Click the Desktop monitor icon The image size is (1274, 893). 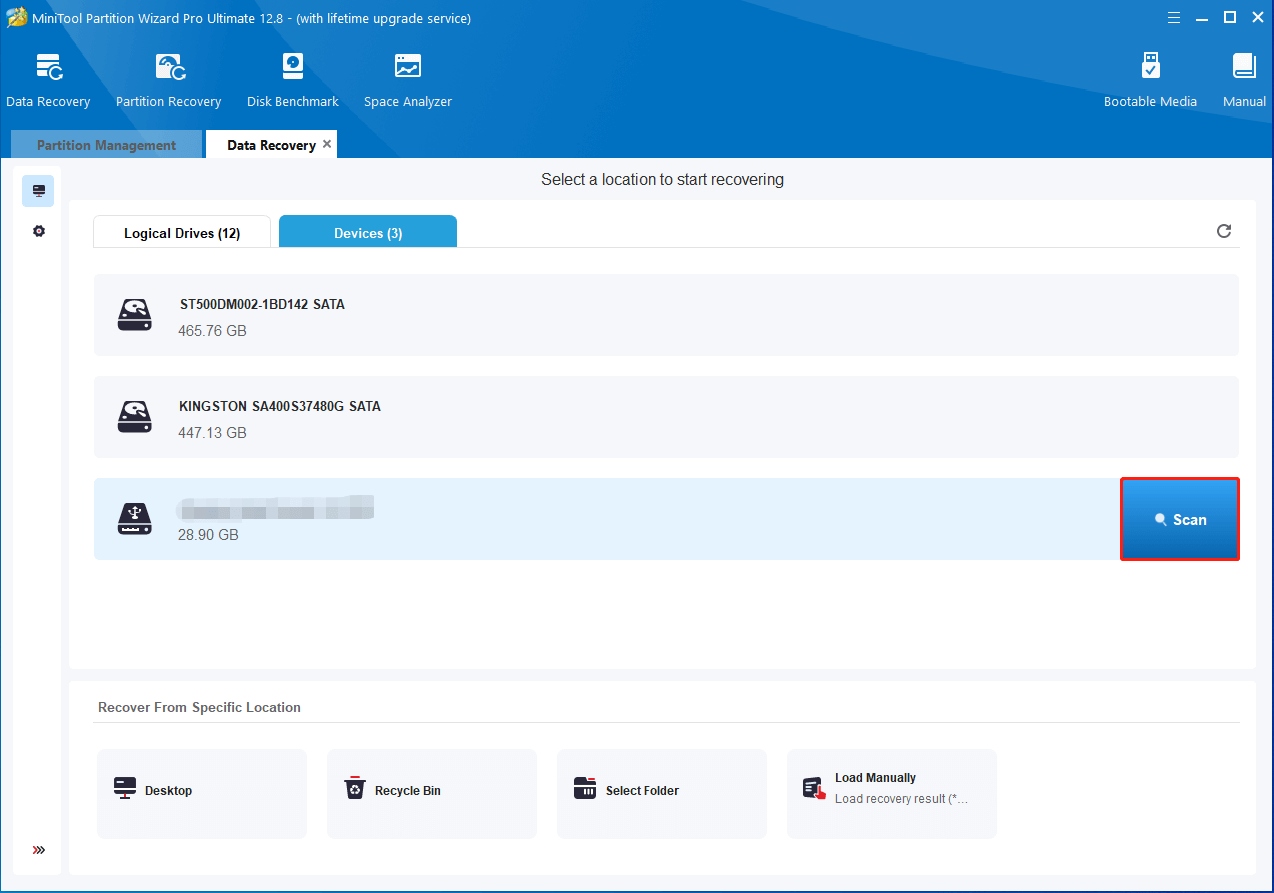point(125,788)
